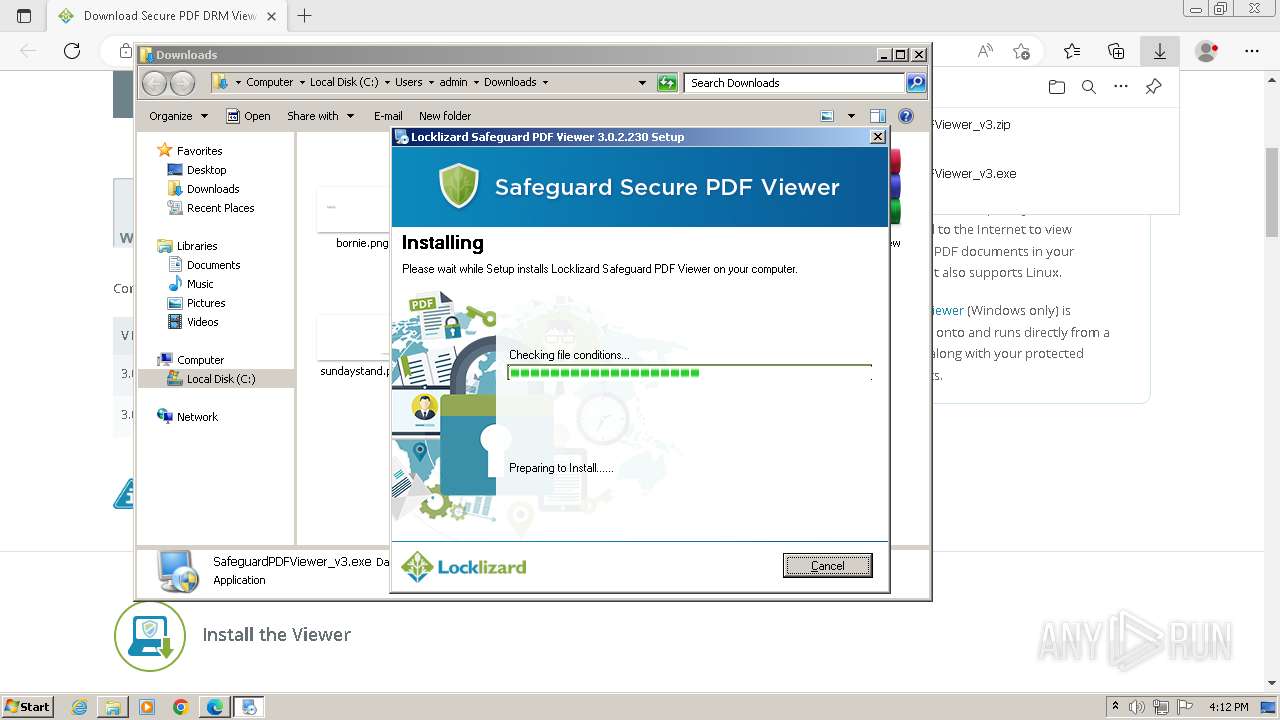Open the Edge downloads button
This screenshot has height=720, width=1280.
(x=1160, y=51)
